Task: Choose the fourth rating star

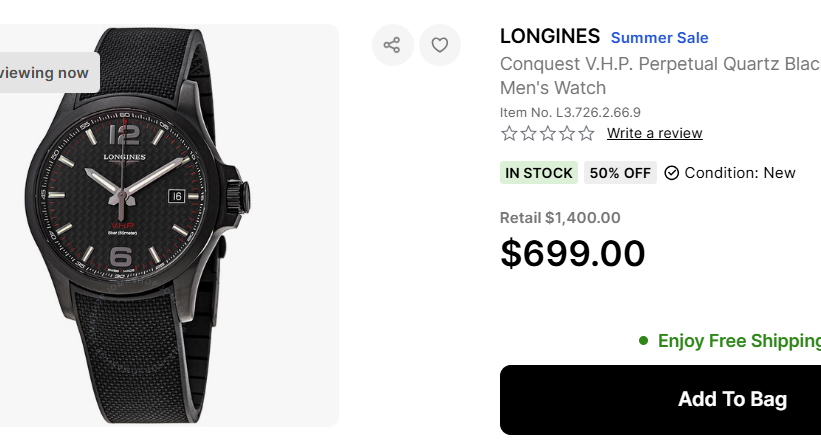Action: pos(567,133)
